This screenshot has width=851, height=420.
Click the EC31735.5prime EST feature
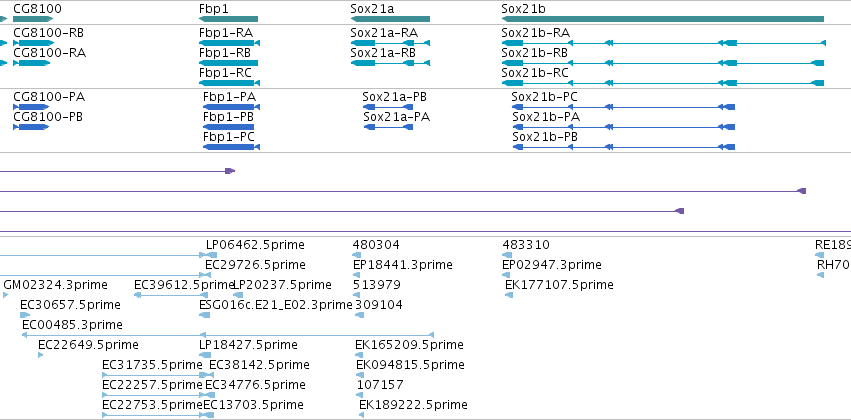(x=157, y=375)
